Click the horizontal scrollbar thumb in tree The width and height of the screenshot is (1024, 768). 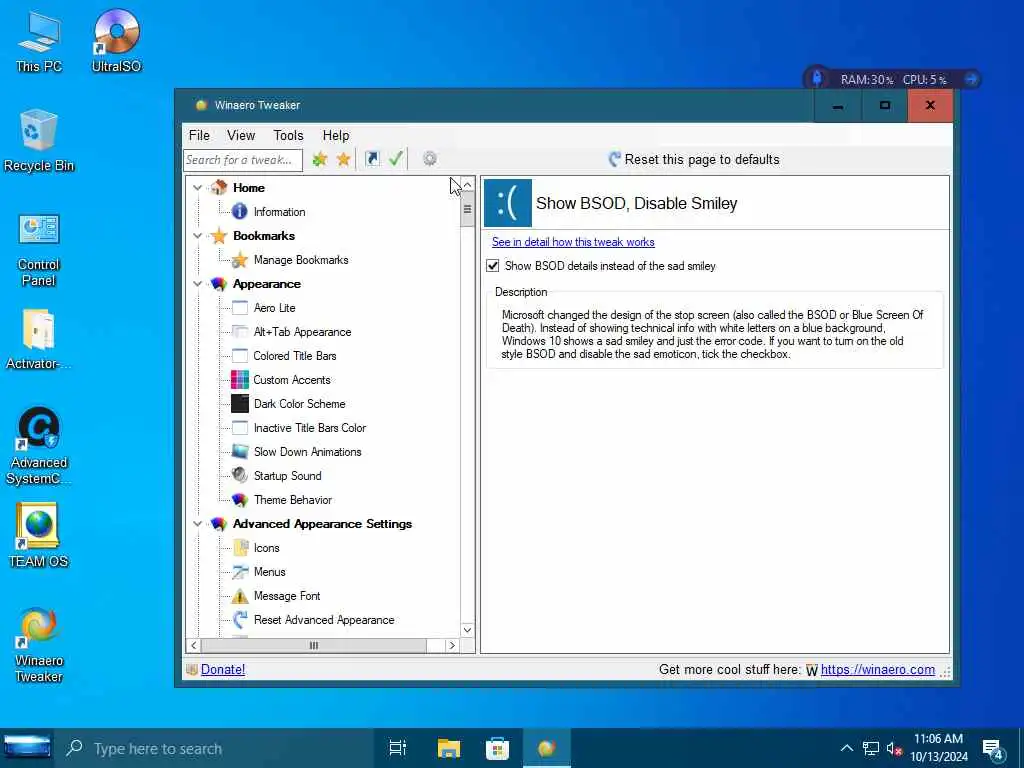click(x=313, y=645)
